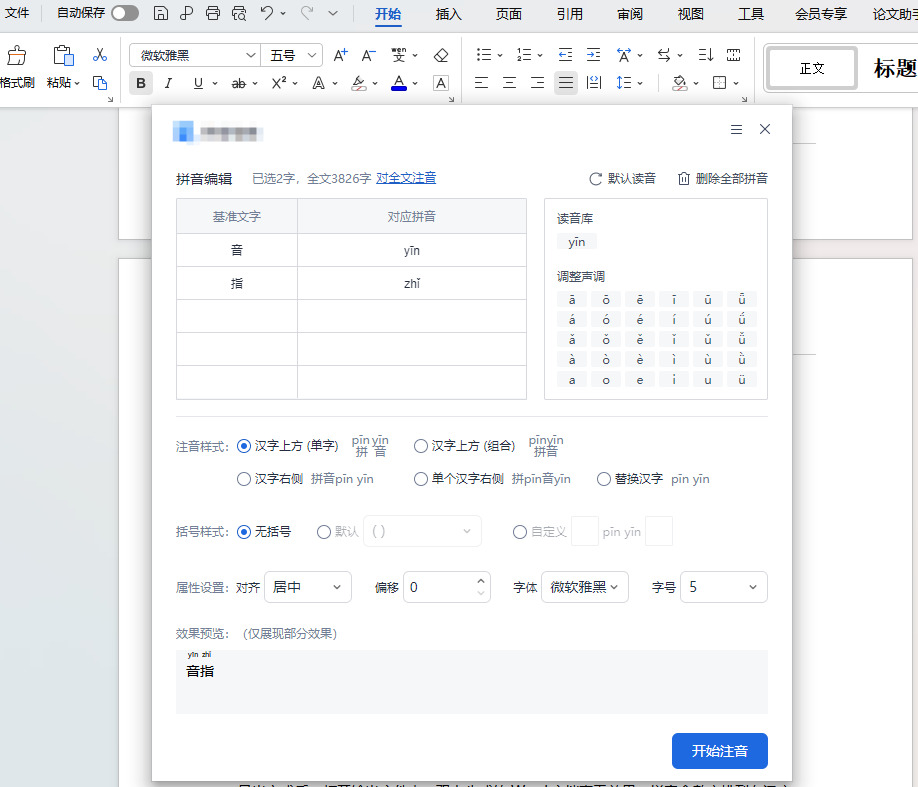
Task: Click the Superscript X² icon
Action: [279, 83]
